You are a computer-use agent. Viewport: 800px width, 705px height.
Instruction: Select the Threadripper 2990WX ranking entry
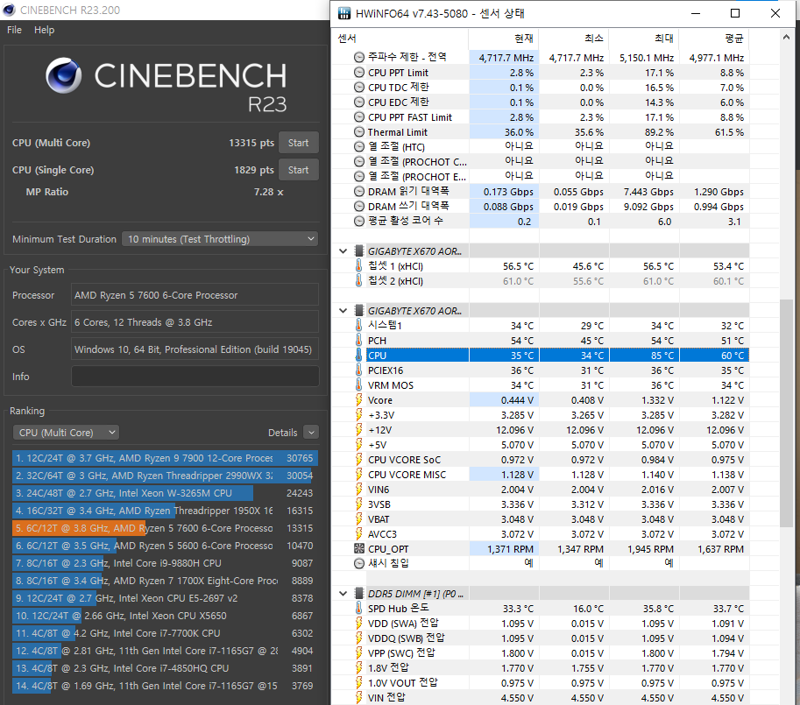tap(165, 475)
